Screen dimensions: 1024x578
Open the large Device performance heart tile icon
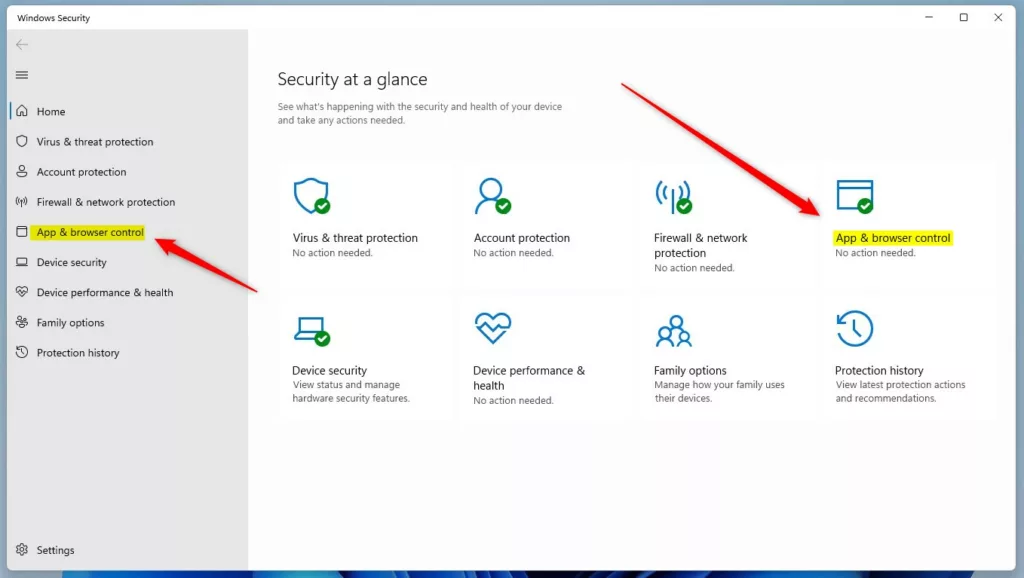(x=492, y=328)
